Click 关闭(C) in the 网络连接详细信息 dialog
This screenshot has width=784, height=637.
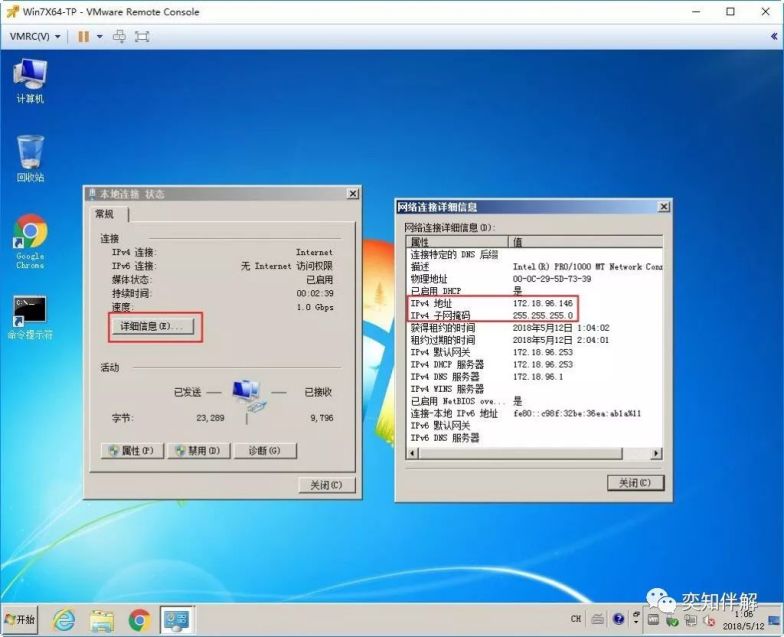pyautogui.click(x=636, y=482)
